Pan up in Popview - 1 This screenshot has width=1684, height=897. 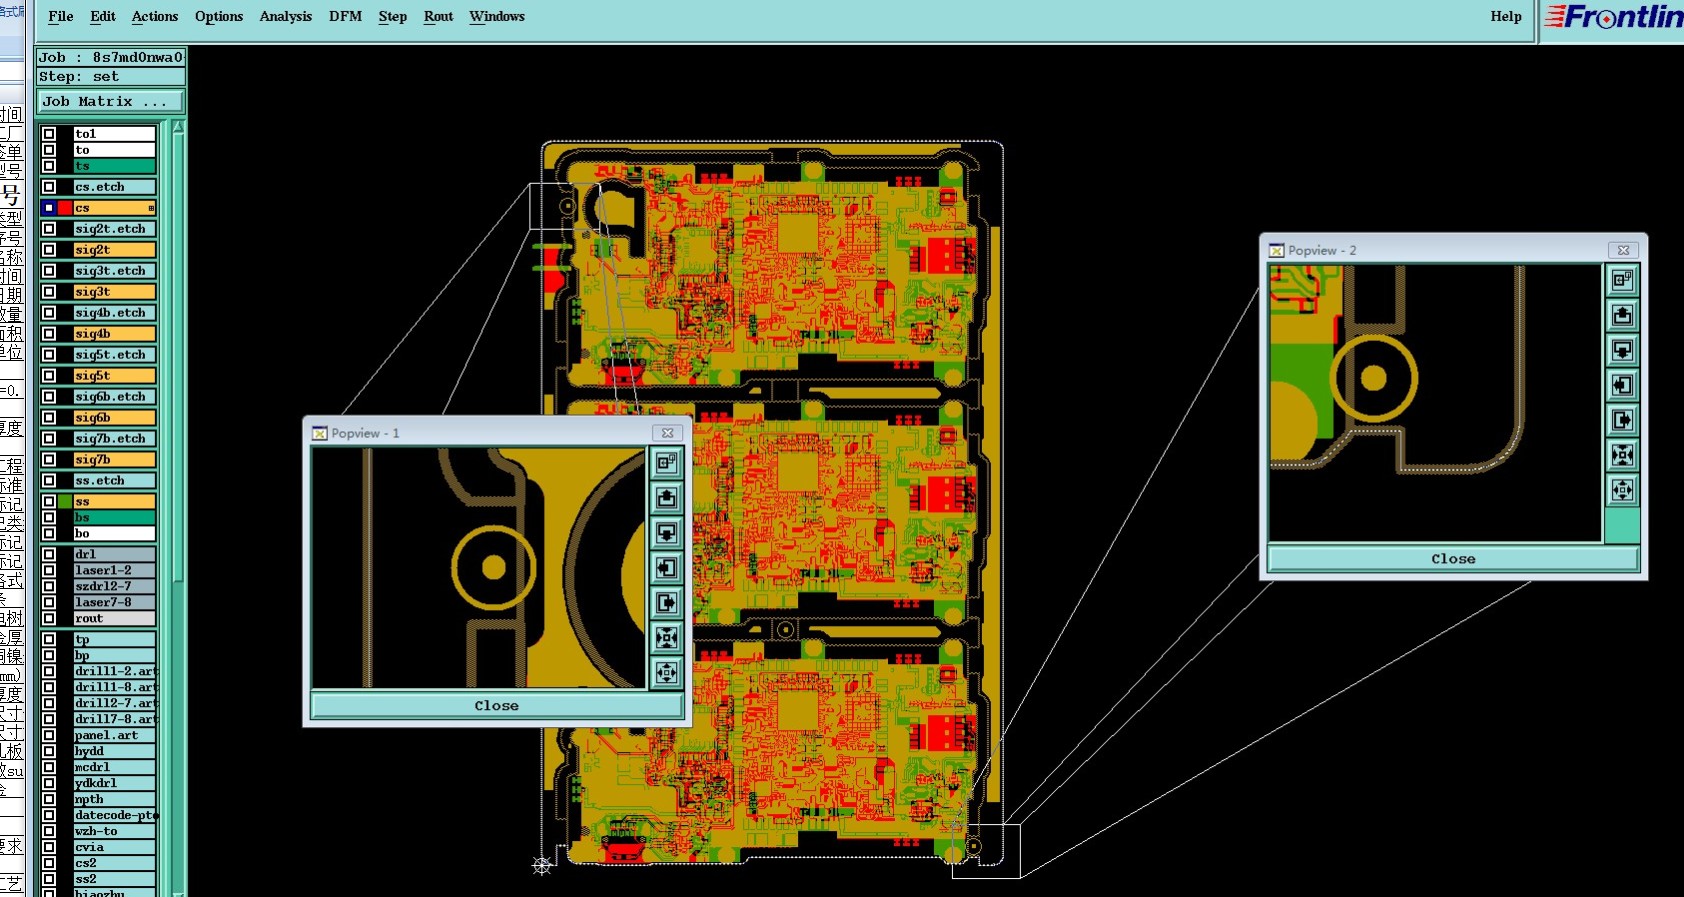pyautogui.click(x=667, y=498)
